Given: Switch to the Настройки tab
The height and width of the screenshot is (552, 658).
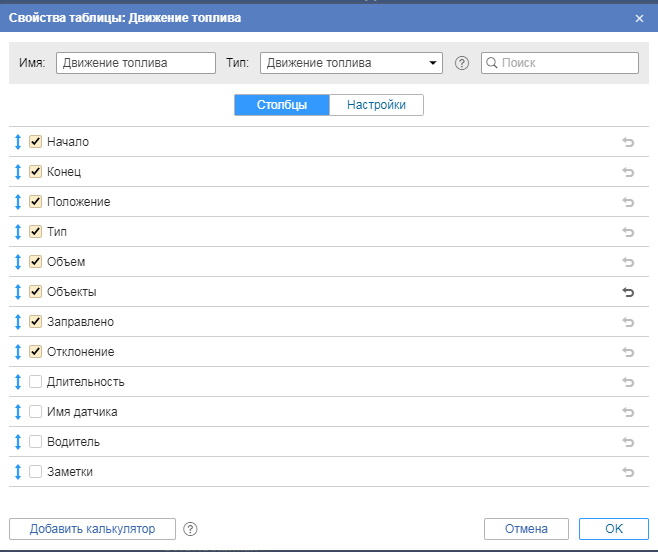Looking at the screenshot, I should [376, 105].
